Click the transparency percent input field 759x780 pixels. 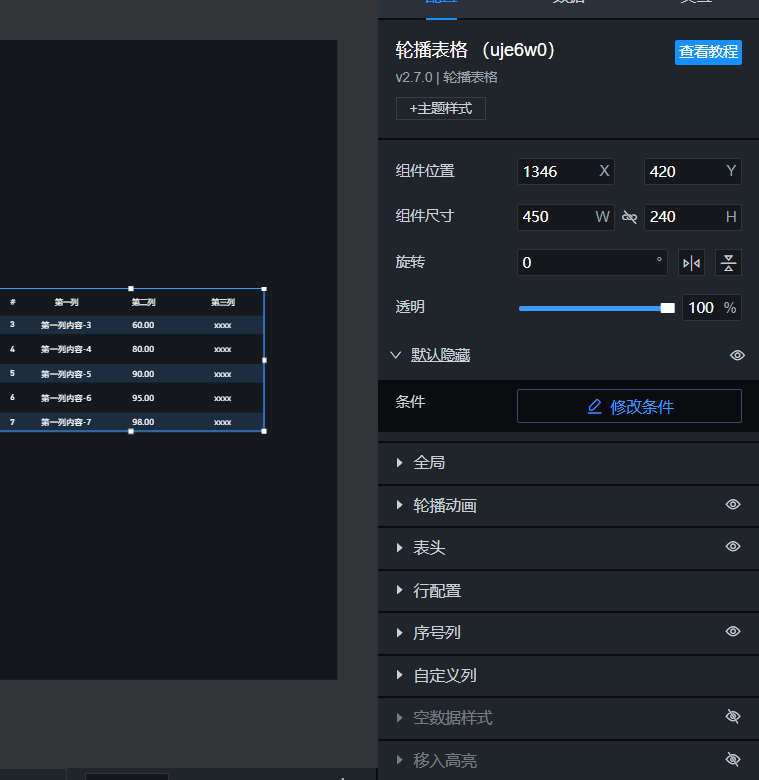click(x=712, y=307)
